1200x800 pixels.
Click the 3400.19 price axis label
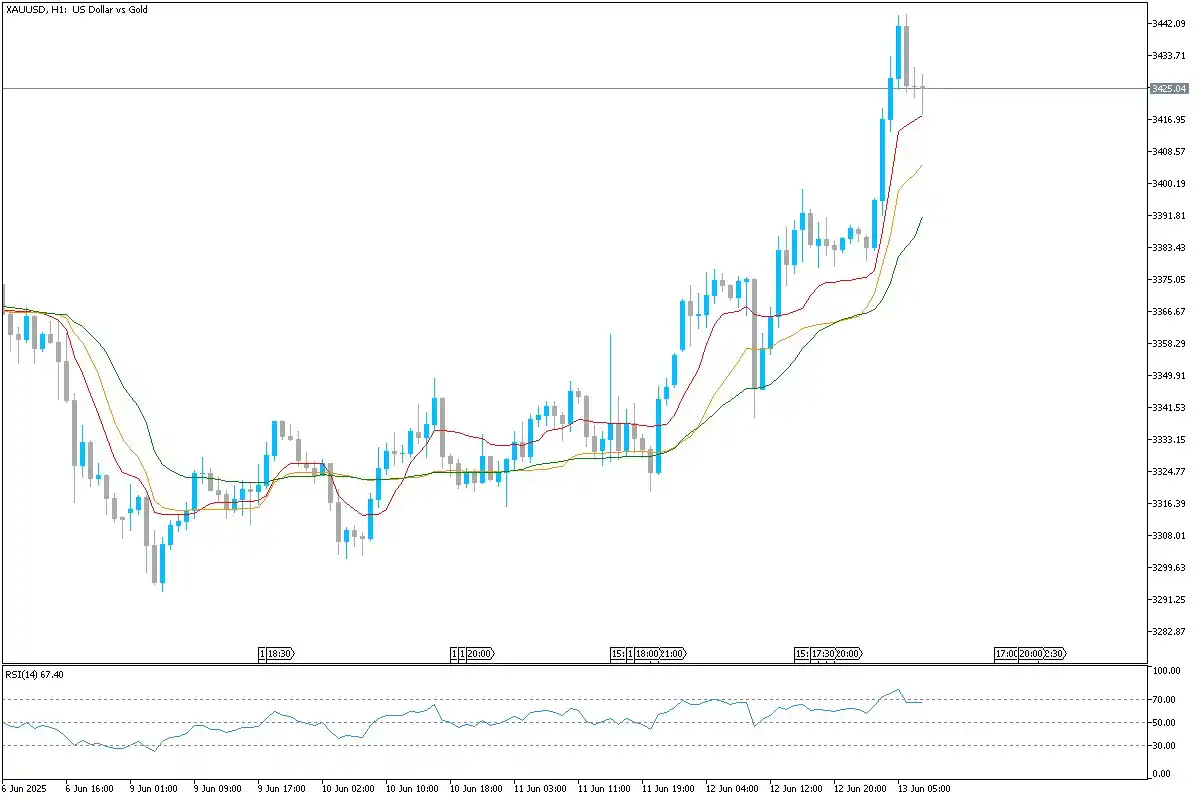(x=1167, y=183)
